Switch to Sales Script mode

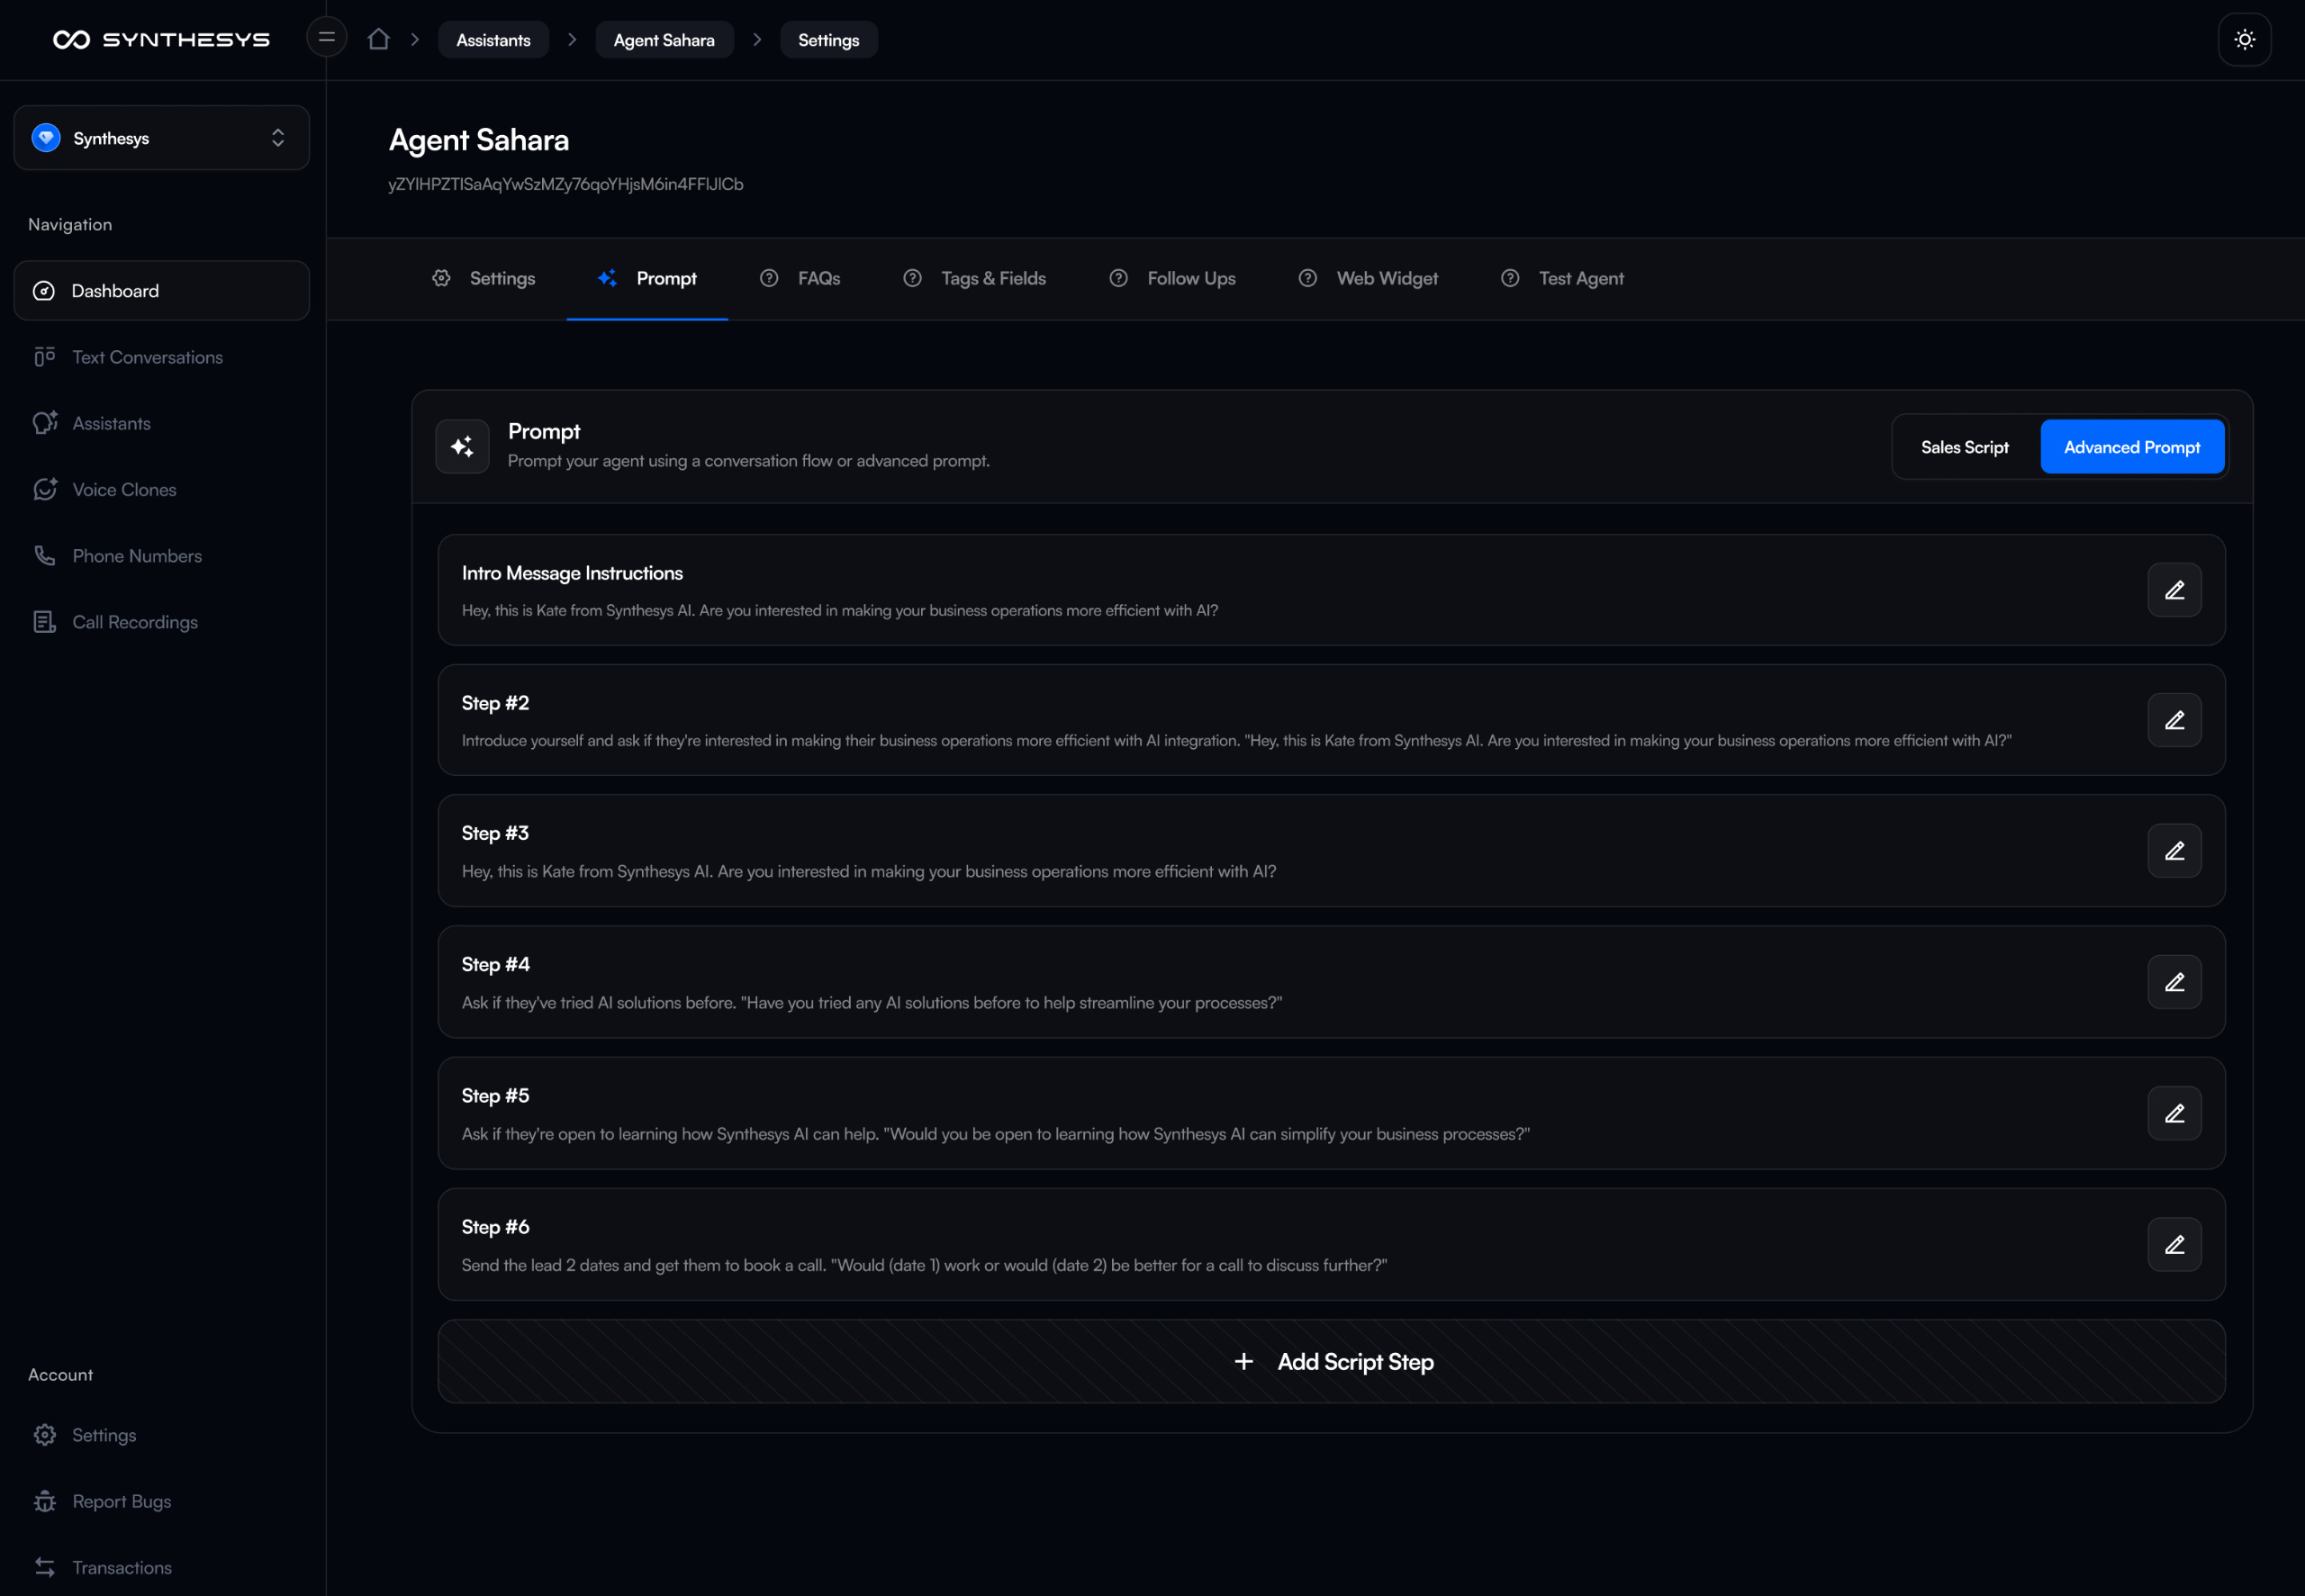pyautogui.click(x=1964, y=447)
